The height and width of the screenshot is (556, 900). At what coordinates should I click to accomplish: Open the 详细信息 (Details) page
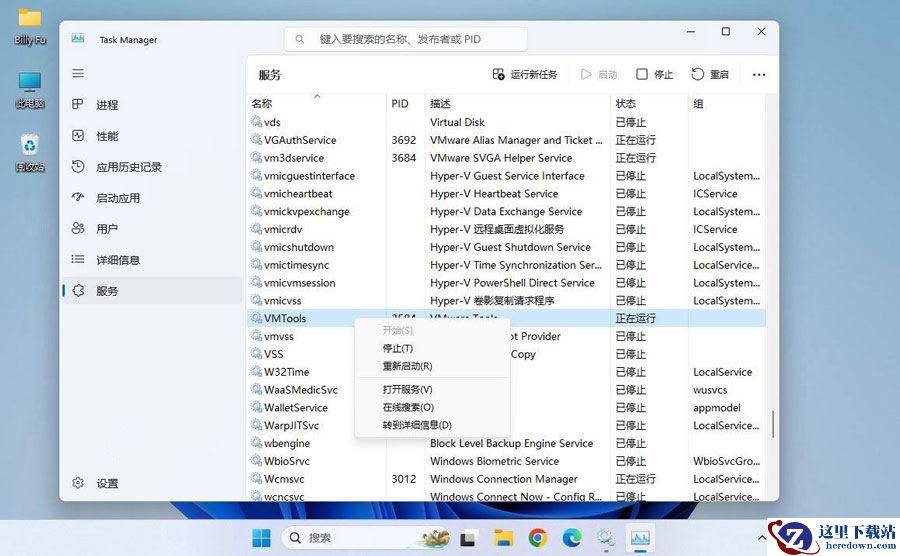click(152, 260)
